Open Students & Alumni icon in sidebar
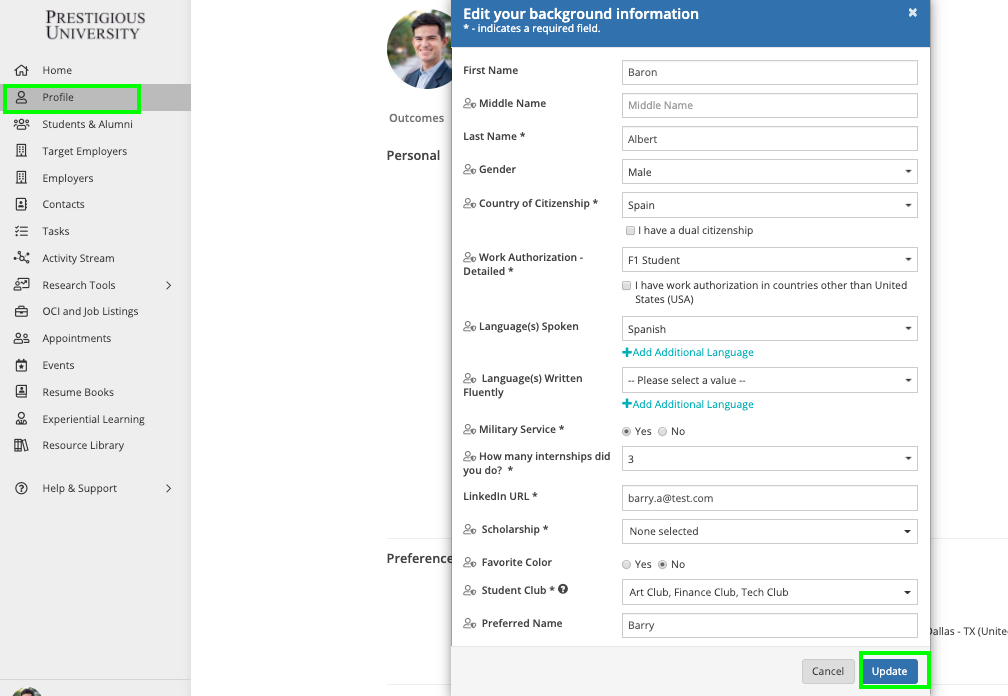 pos(21,125)
